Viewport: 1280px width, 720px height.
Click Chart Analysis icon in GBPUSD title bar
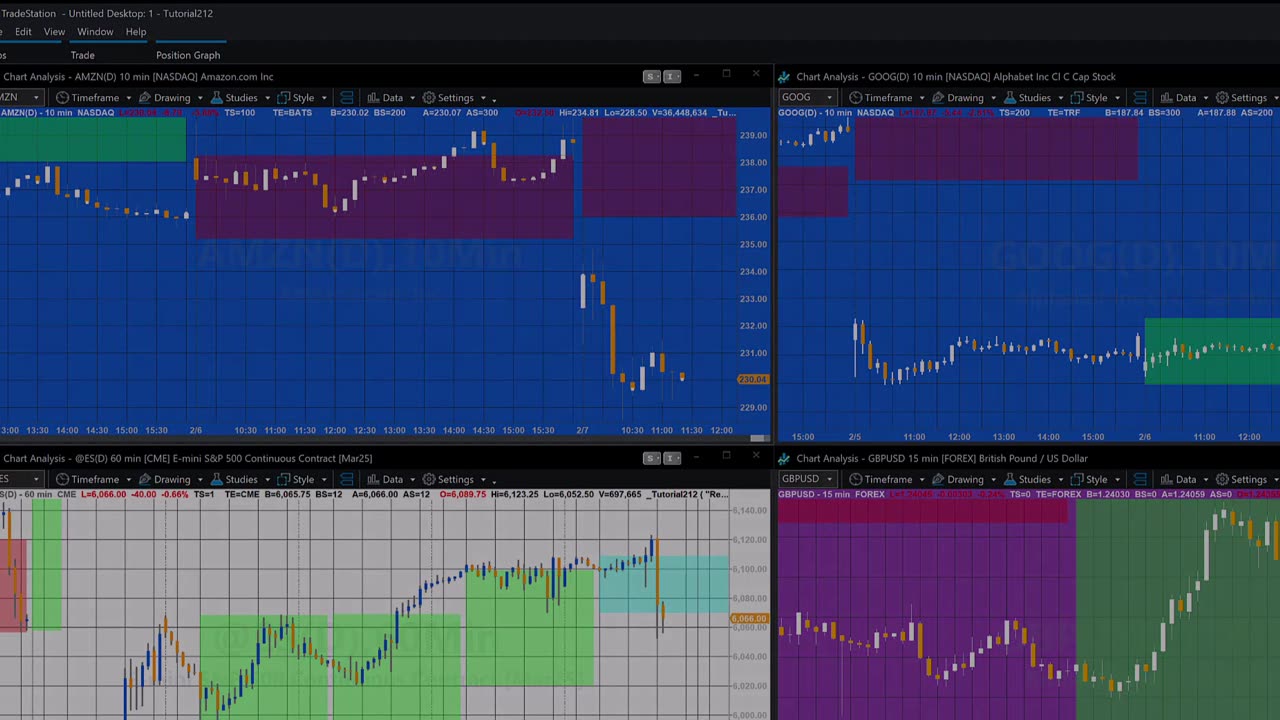(784, 459)
